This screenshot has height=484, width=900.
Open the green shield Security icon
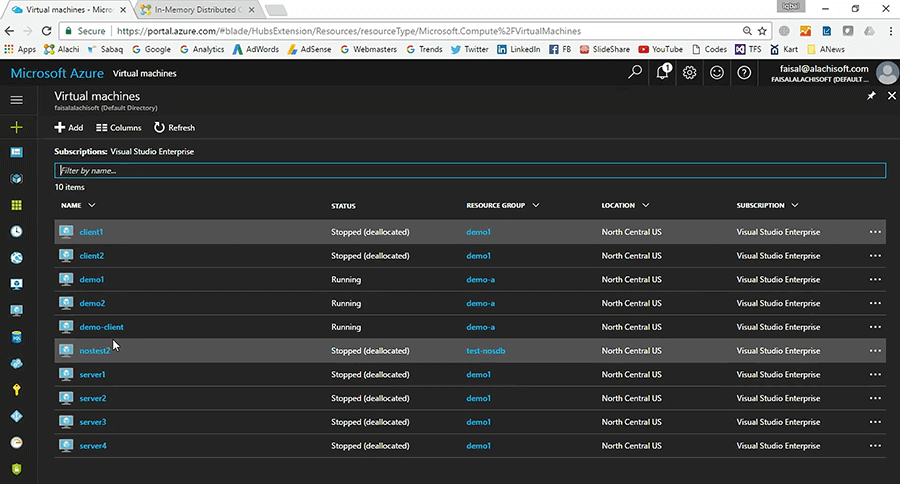pyautogui.click(x=17, y=469)
